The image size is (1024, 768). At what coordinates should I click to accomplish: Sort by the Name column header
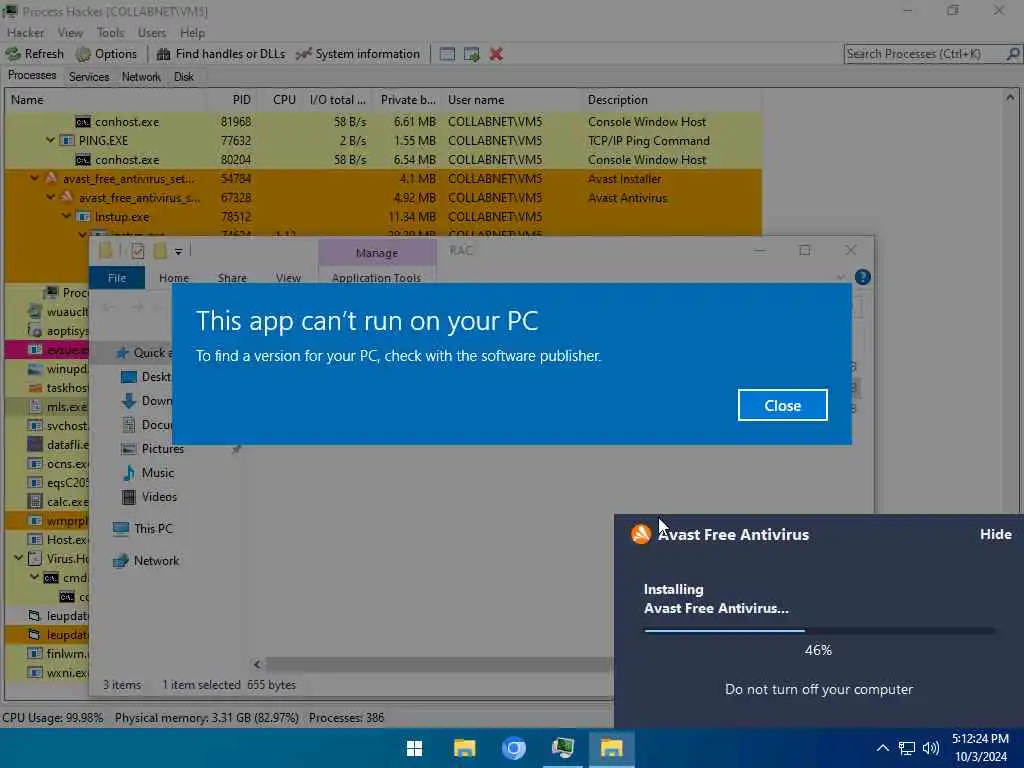106,100
